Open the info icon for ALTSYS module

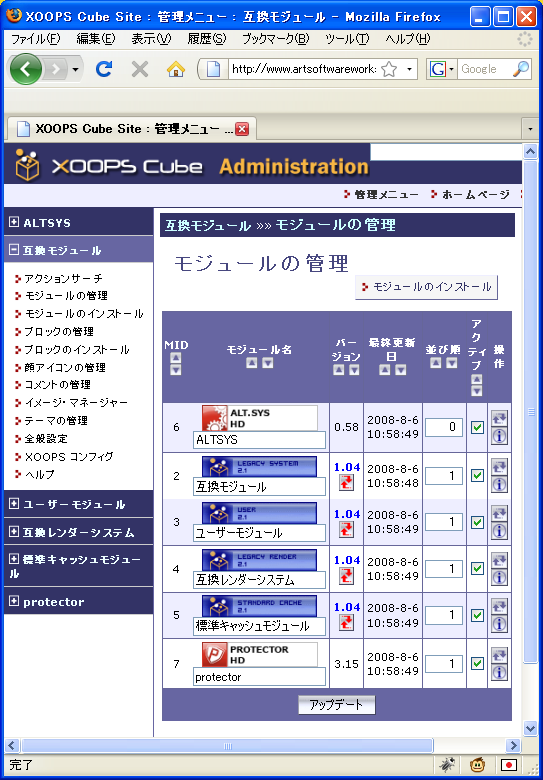(499, 436)
